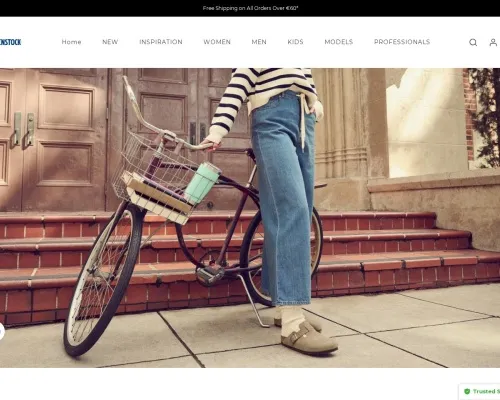Open the MEN menu
This screenshot has height=400, width=500.
259,42
